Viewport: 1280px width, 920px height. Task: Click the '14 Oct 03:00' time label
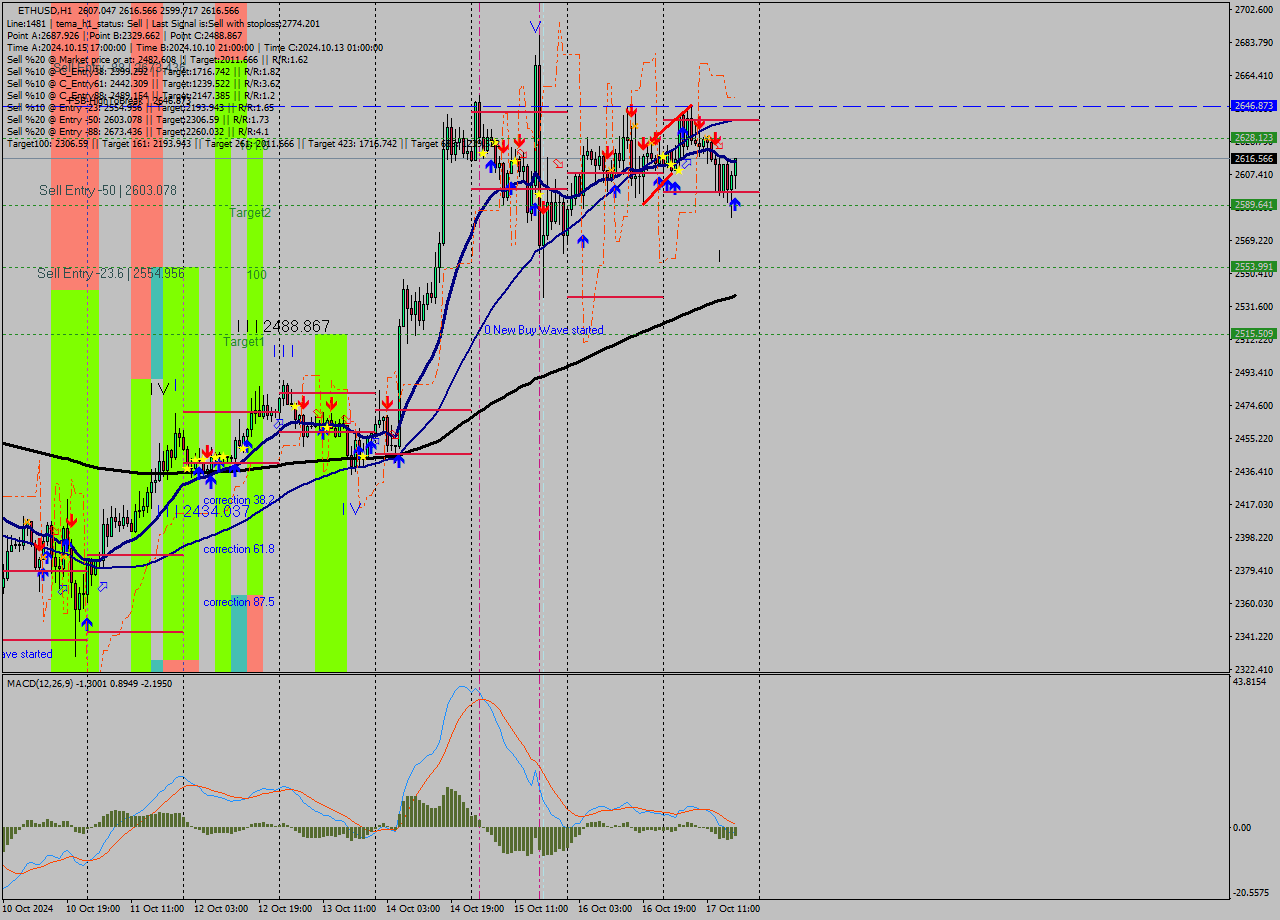(x=413, y=909)
